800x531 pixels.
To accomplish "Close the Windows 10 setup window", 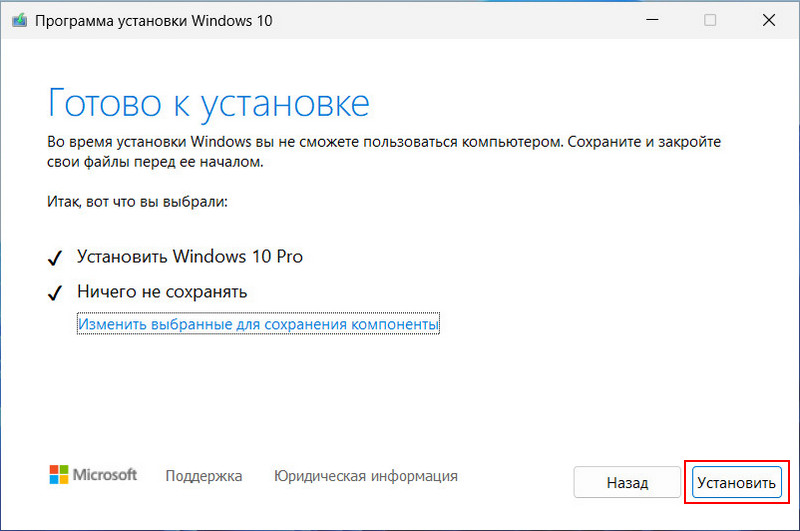I will [769, 20].
